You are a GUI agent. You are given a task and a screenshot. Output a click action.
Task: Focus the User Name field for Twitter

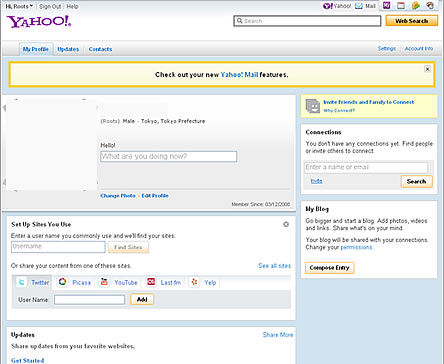(89, 300)
